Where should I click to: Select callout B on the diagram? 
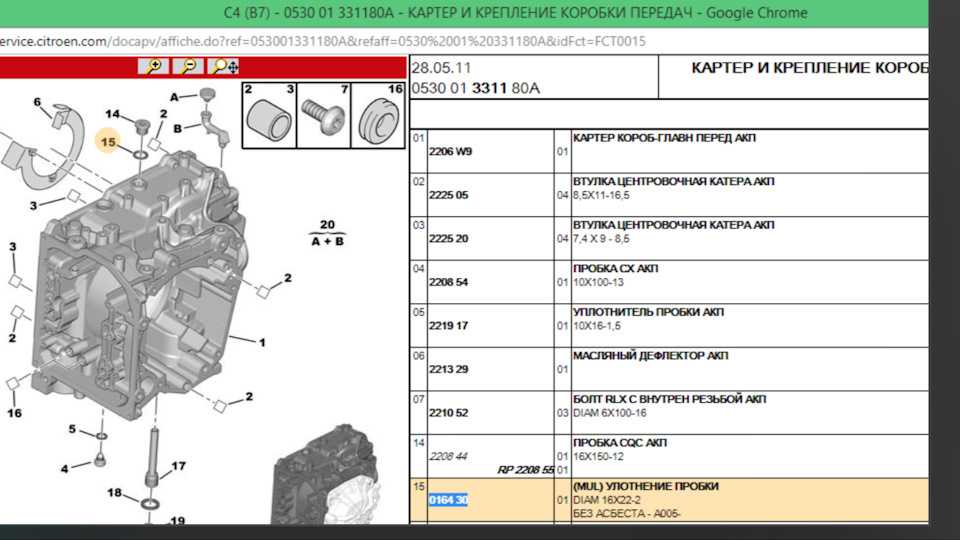(178, 129)
